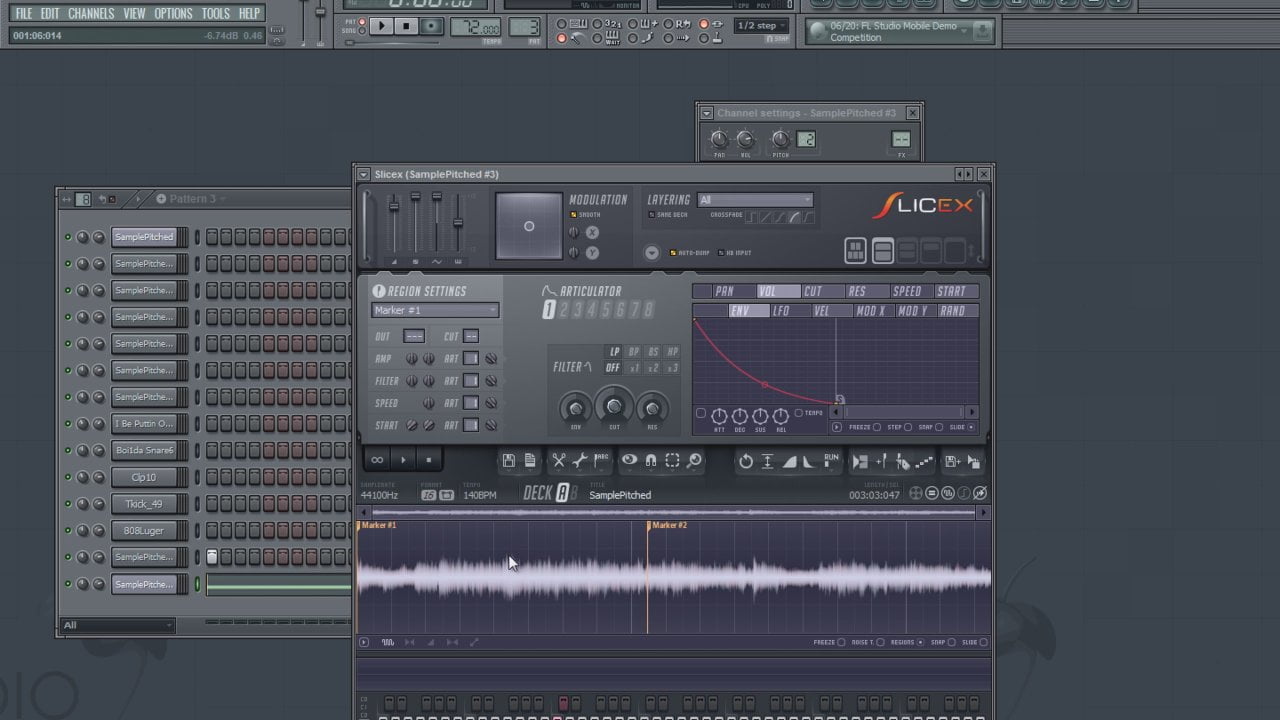Click the Region Settings info icon
This screenshot has height=720, width=1280.
click(378, 291)
